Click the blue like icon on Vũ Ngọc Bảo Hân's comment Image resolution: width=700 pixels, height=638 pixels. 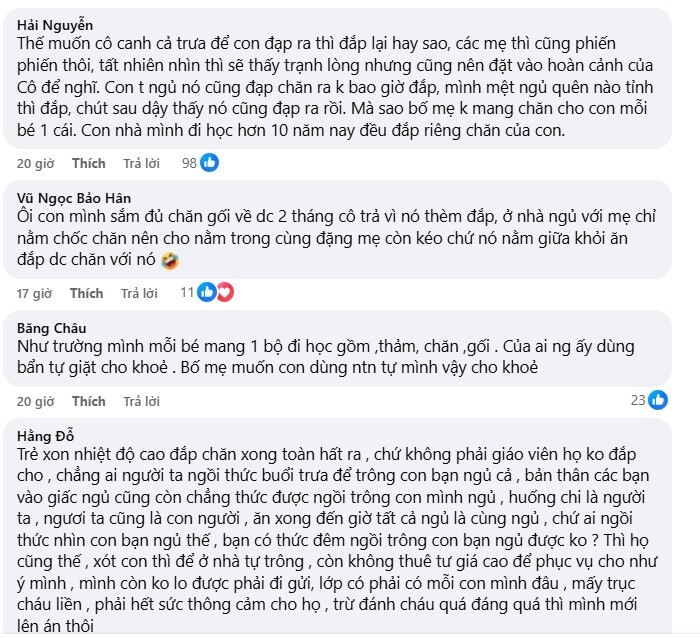[207, 293]
